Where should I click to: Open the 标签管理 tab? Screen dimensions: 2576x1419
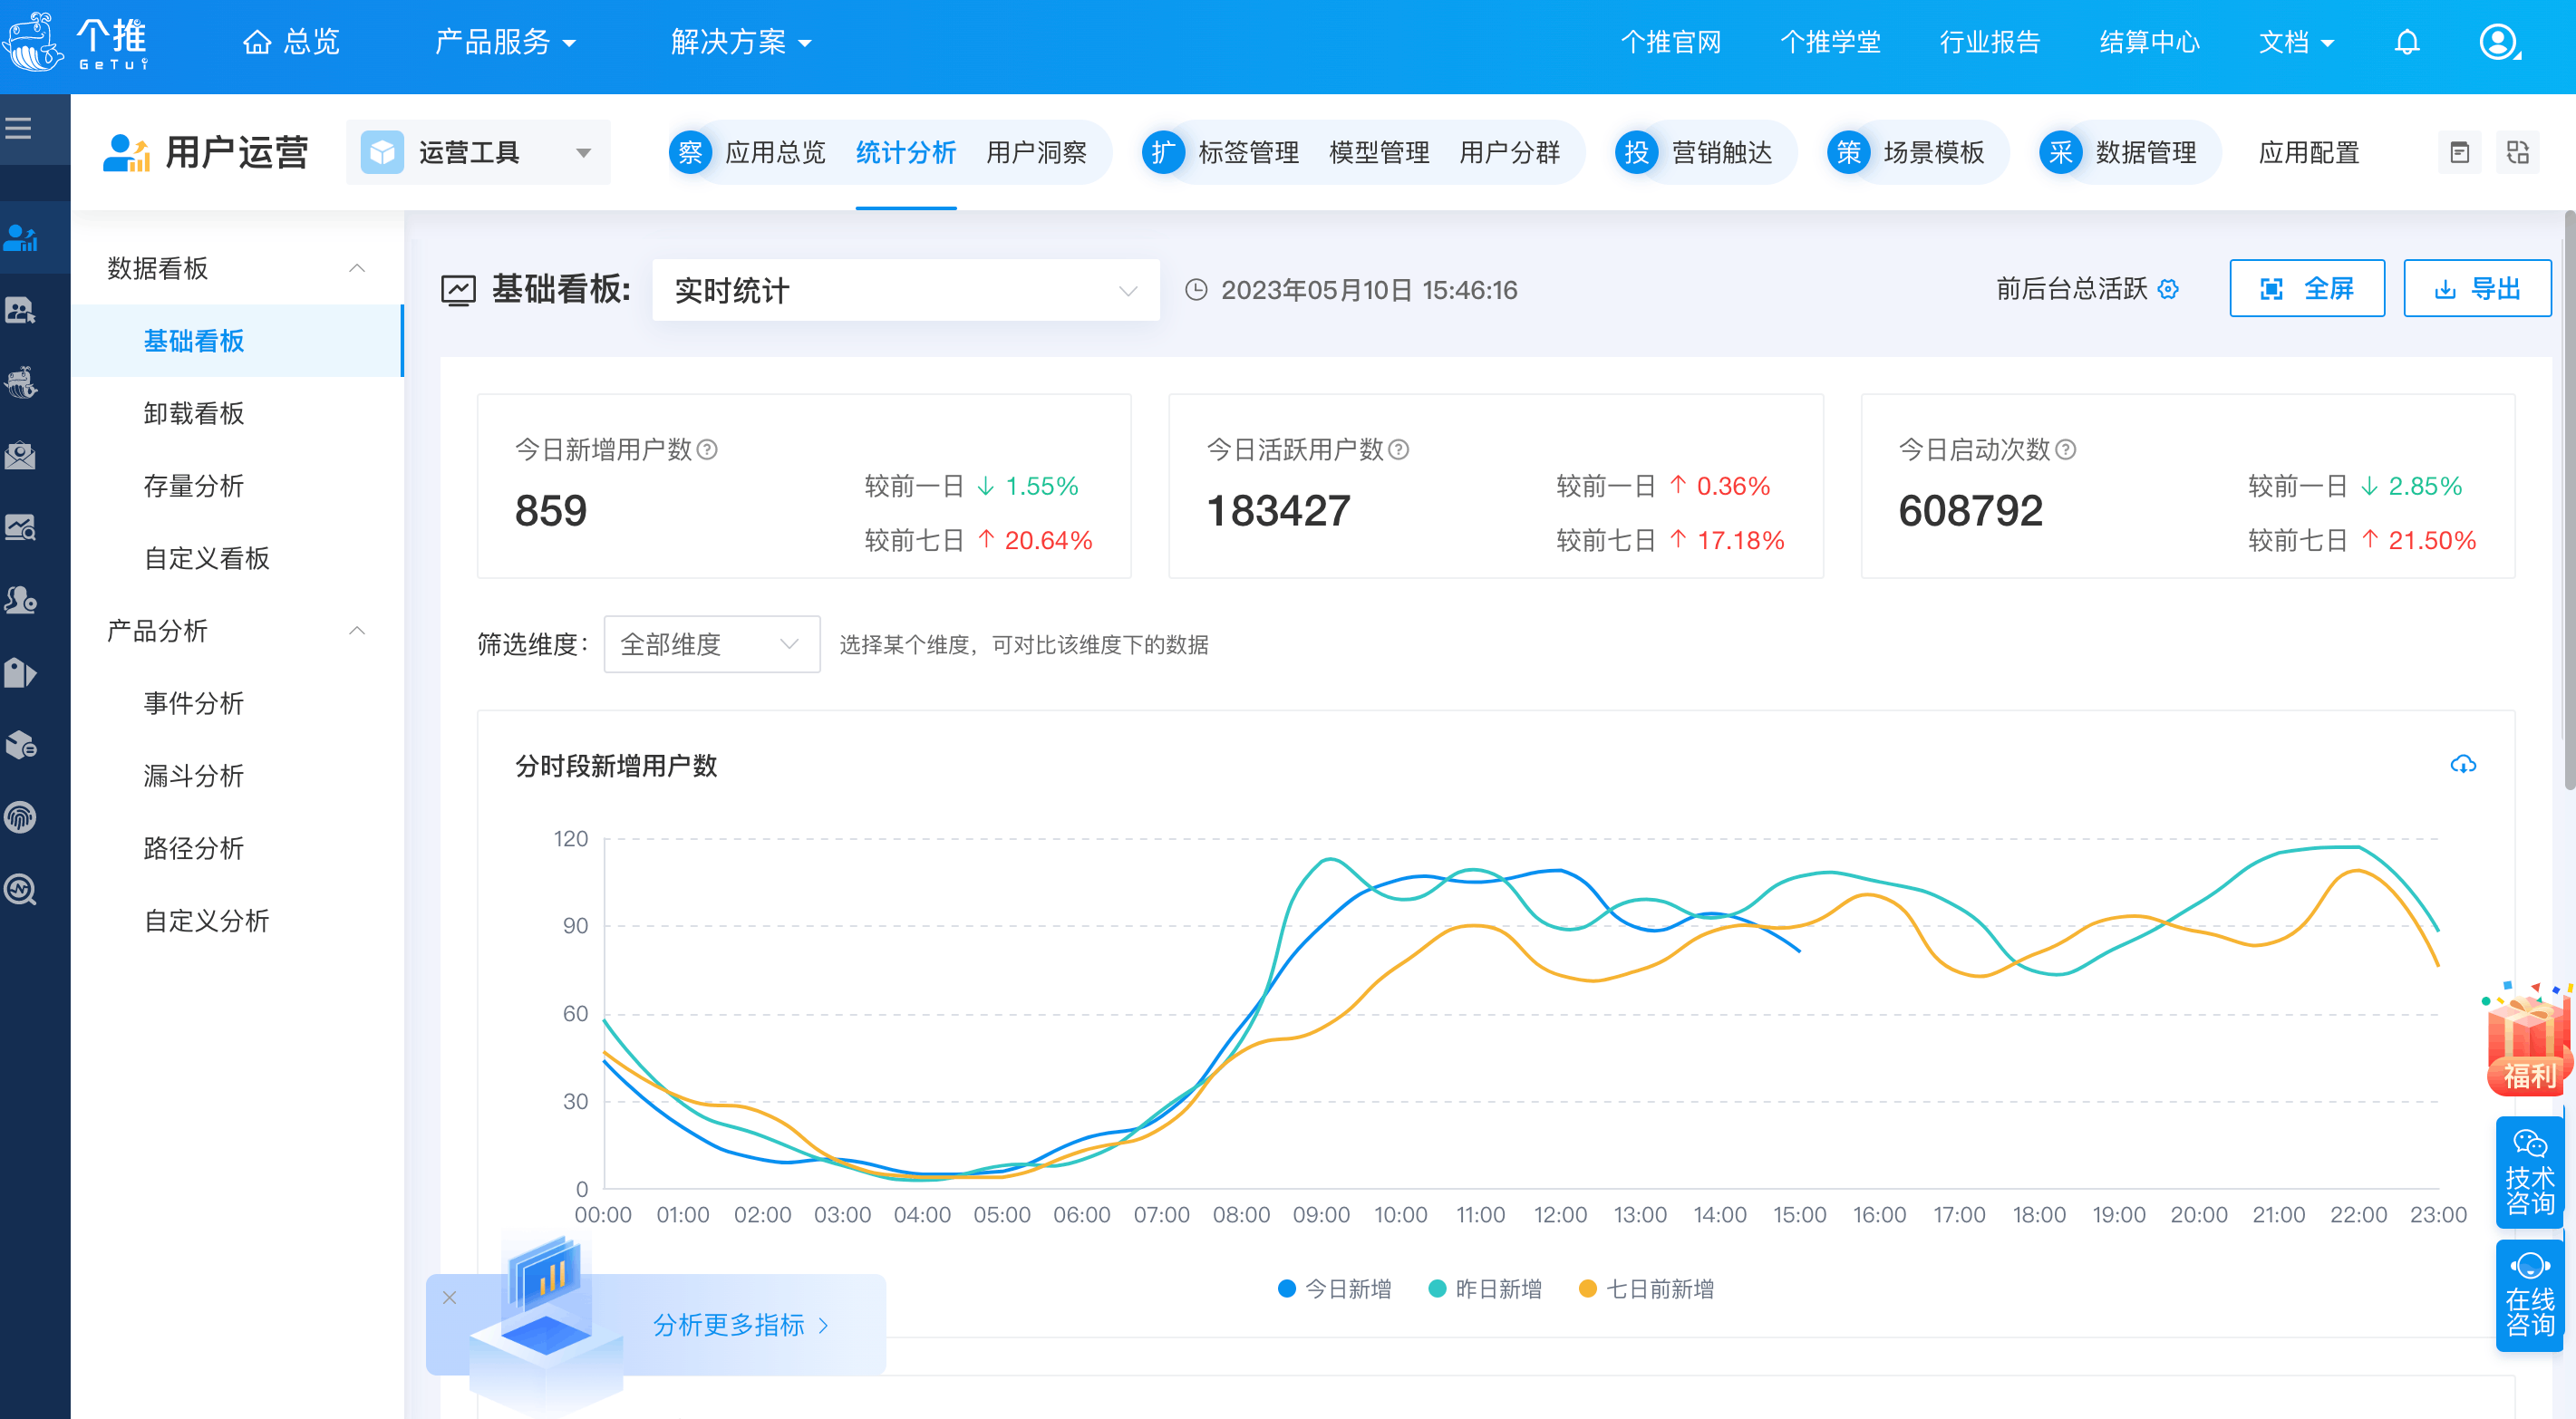tap(1249, 153)
